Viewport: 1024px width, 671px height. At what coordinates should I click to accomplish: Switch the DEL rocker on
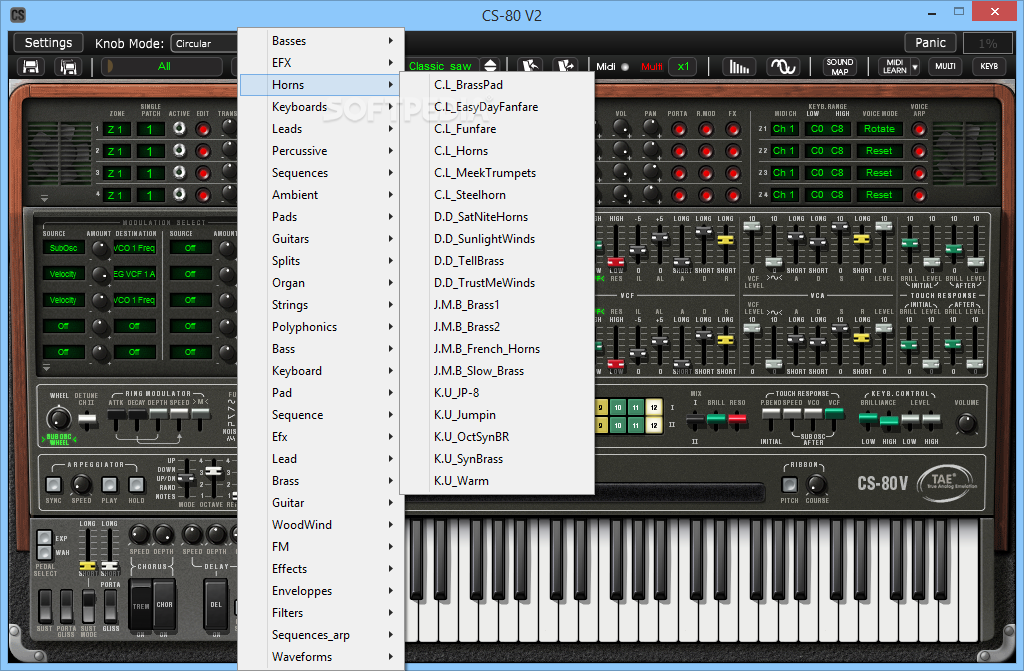pos(216,605)
